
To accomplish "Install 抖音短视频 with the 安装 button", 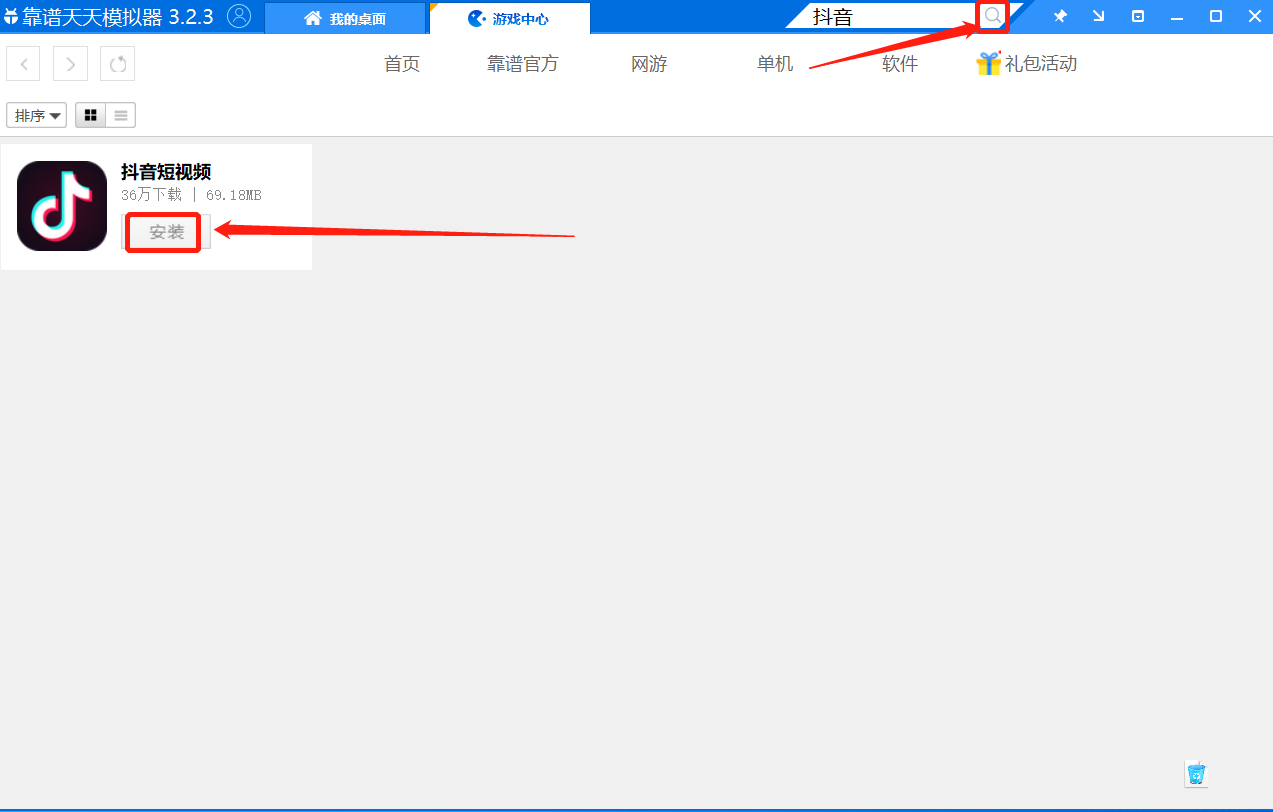I will 166,232.
